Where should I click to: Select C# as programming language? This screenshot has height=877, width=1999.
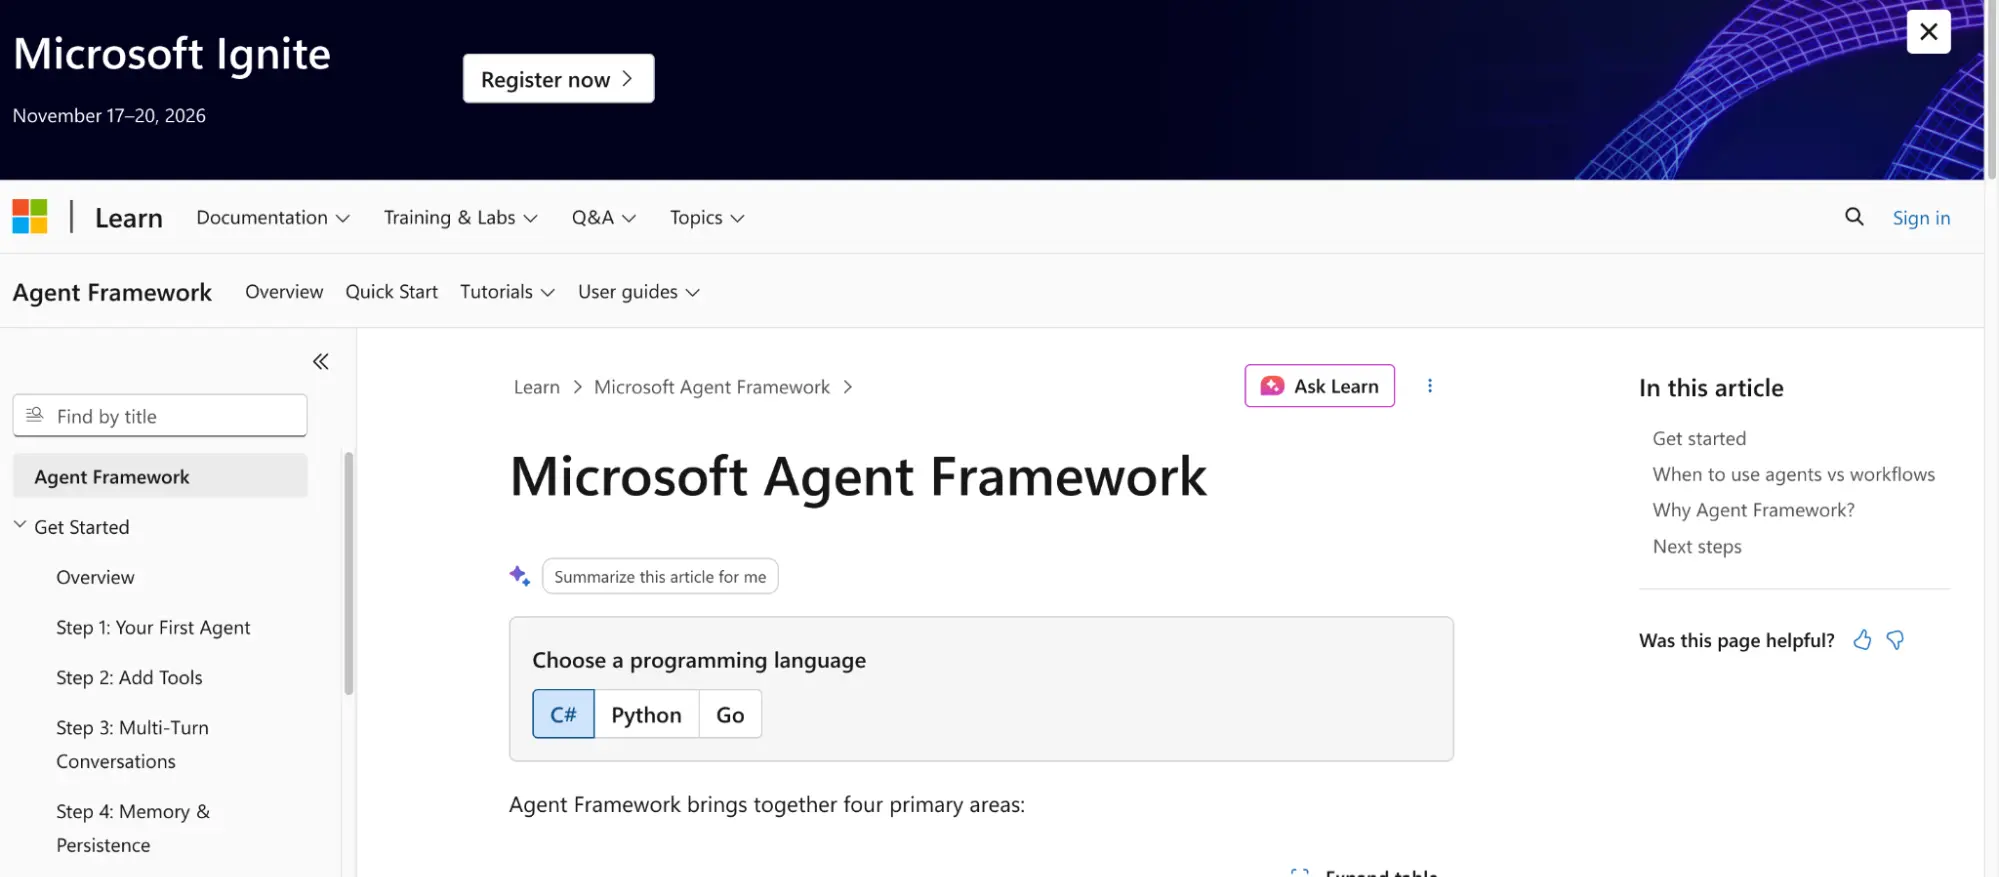click(563, 714)
